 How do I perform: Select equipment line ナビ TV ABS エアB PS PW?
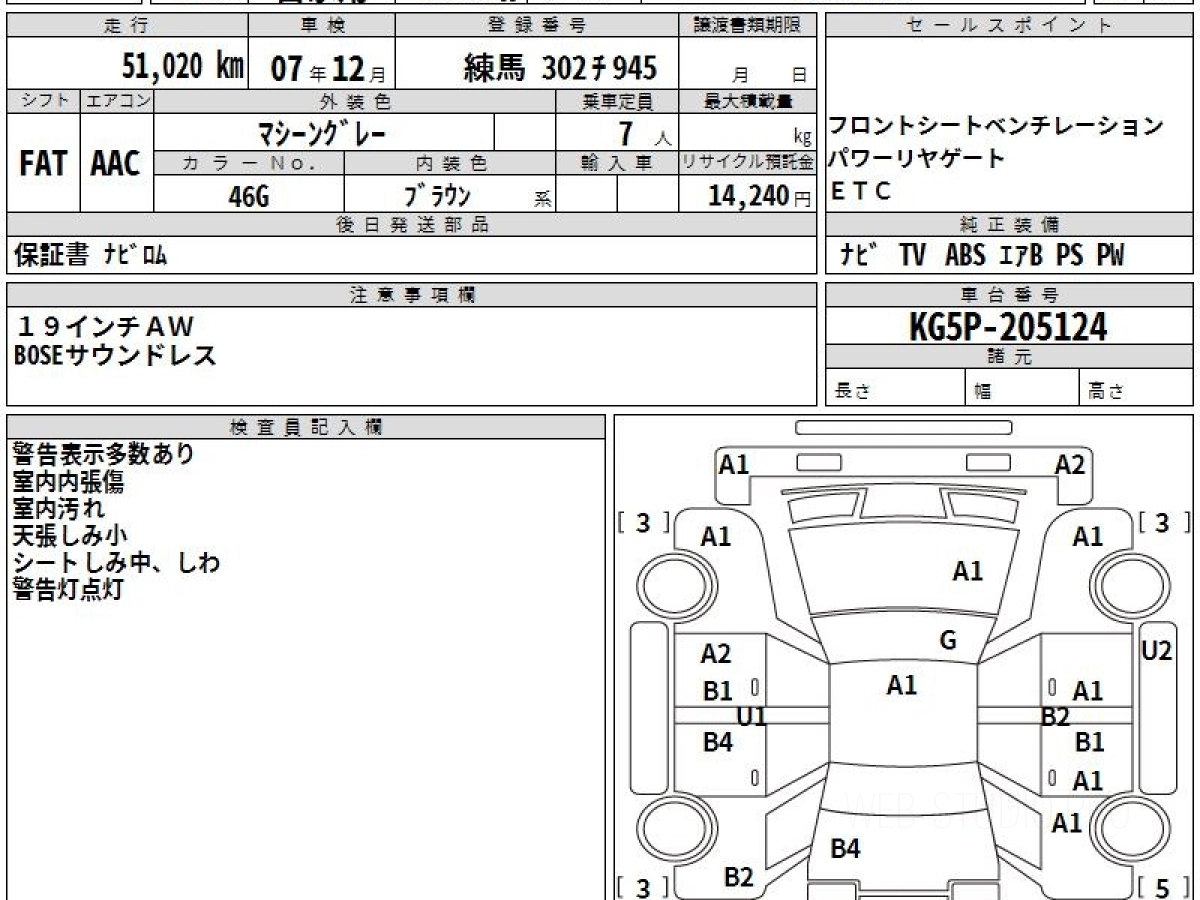(982, 256)
